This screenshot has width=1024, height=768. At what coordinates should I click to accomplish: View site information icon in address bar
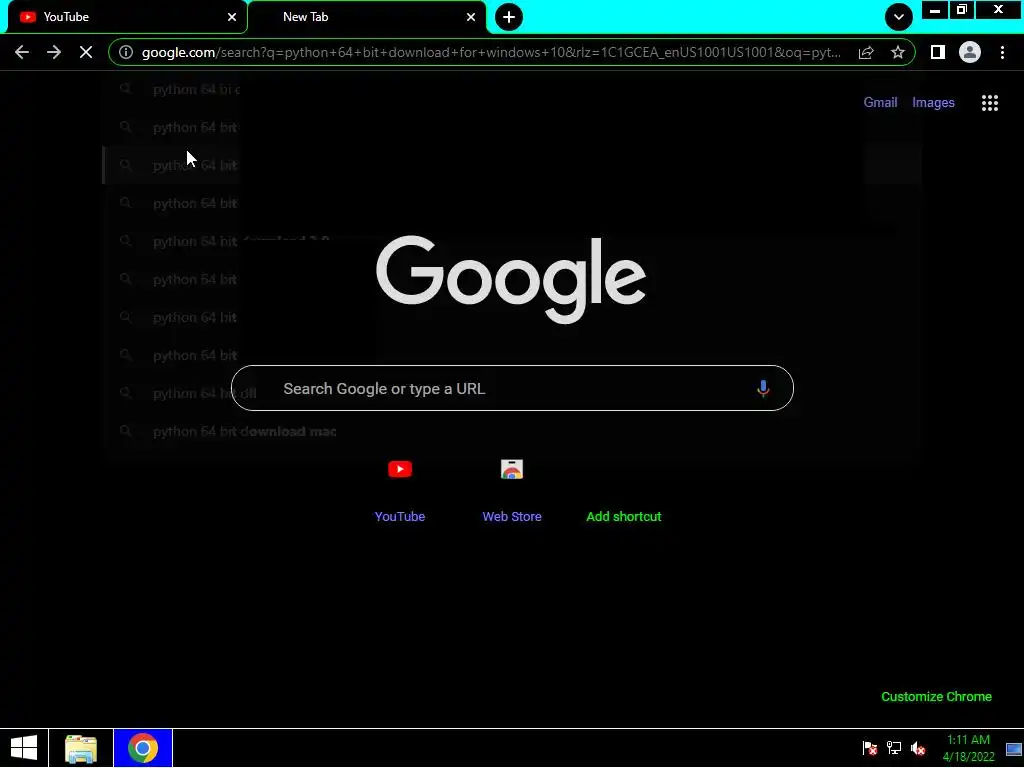click(x=126, y=52)
